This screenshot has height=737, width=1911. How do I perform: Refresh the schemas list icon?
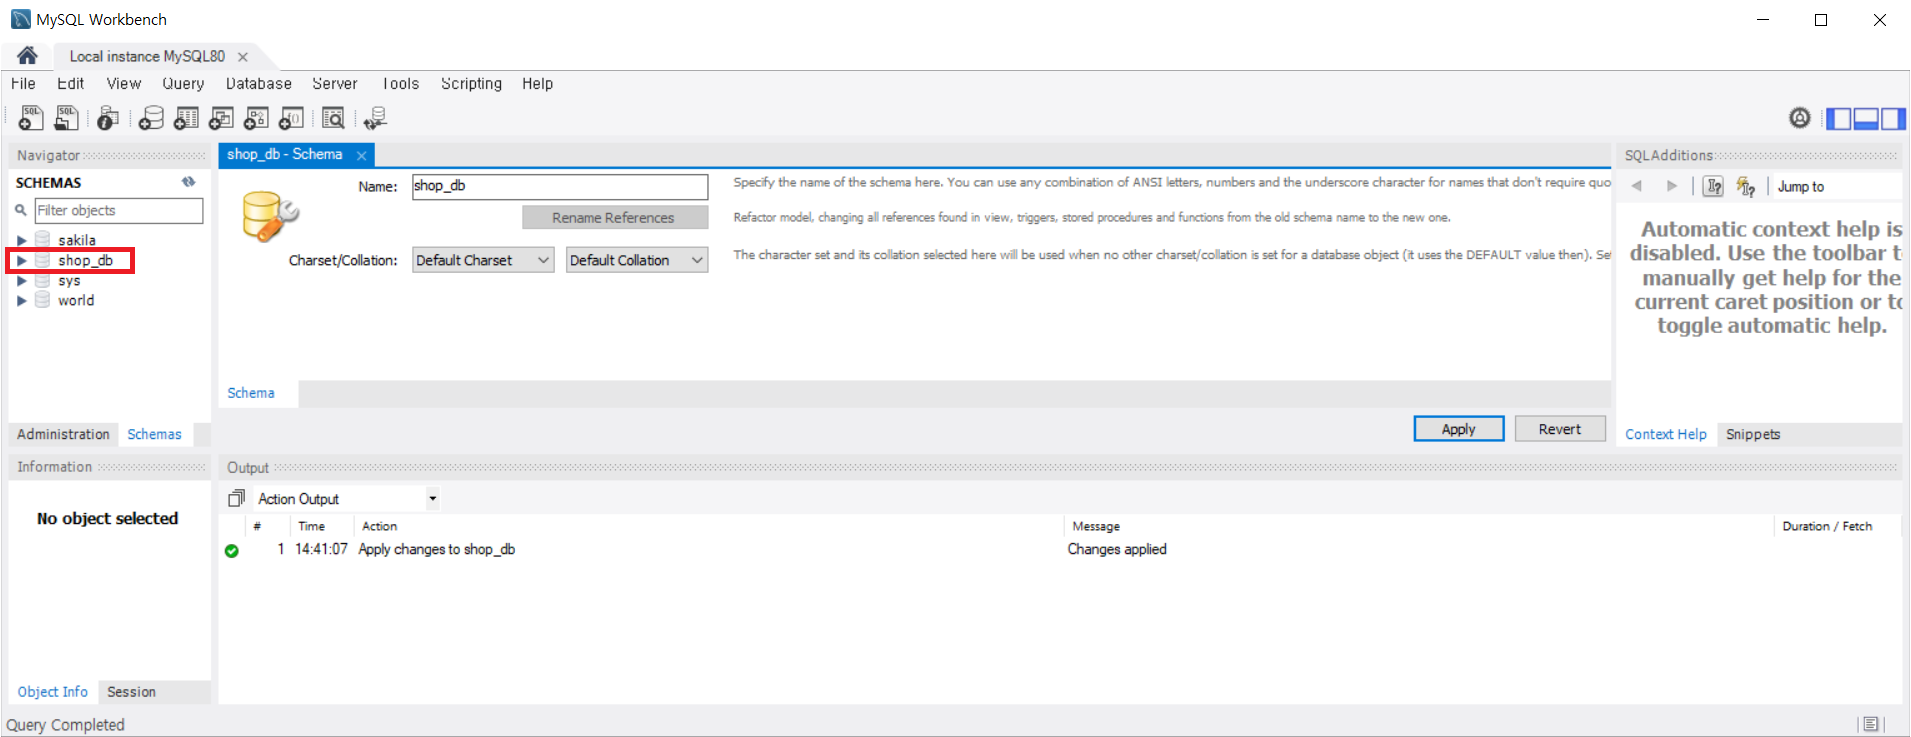click(x=188, y=182)
